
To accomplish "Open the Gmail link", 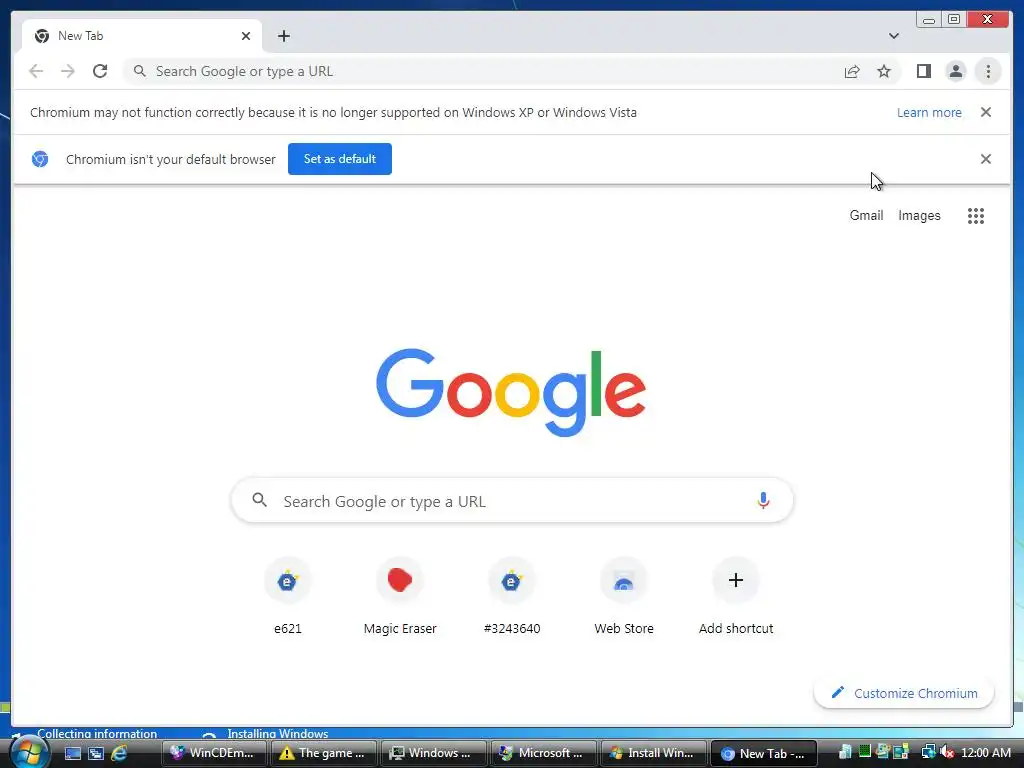I will 866,216.
